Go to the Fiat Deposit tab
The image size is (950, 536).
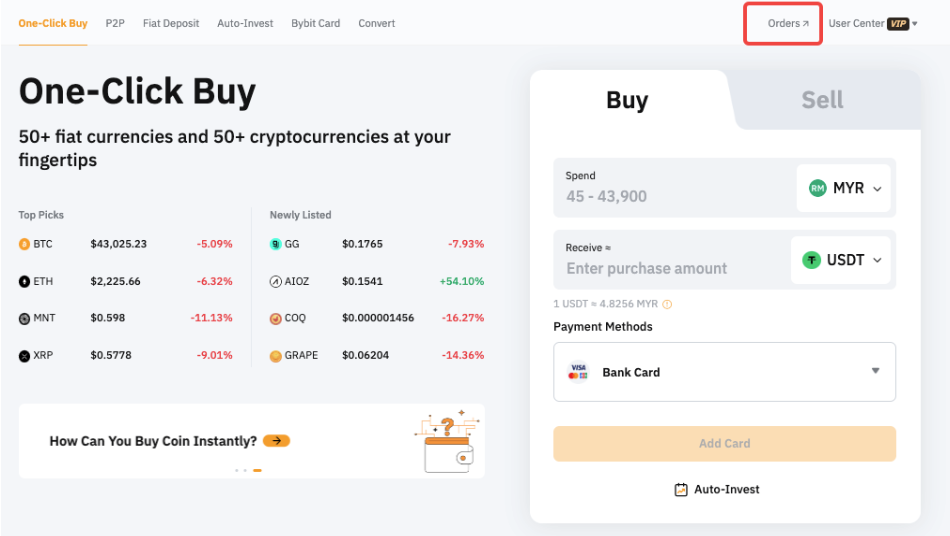[x=171, y=23]
